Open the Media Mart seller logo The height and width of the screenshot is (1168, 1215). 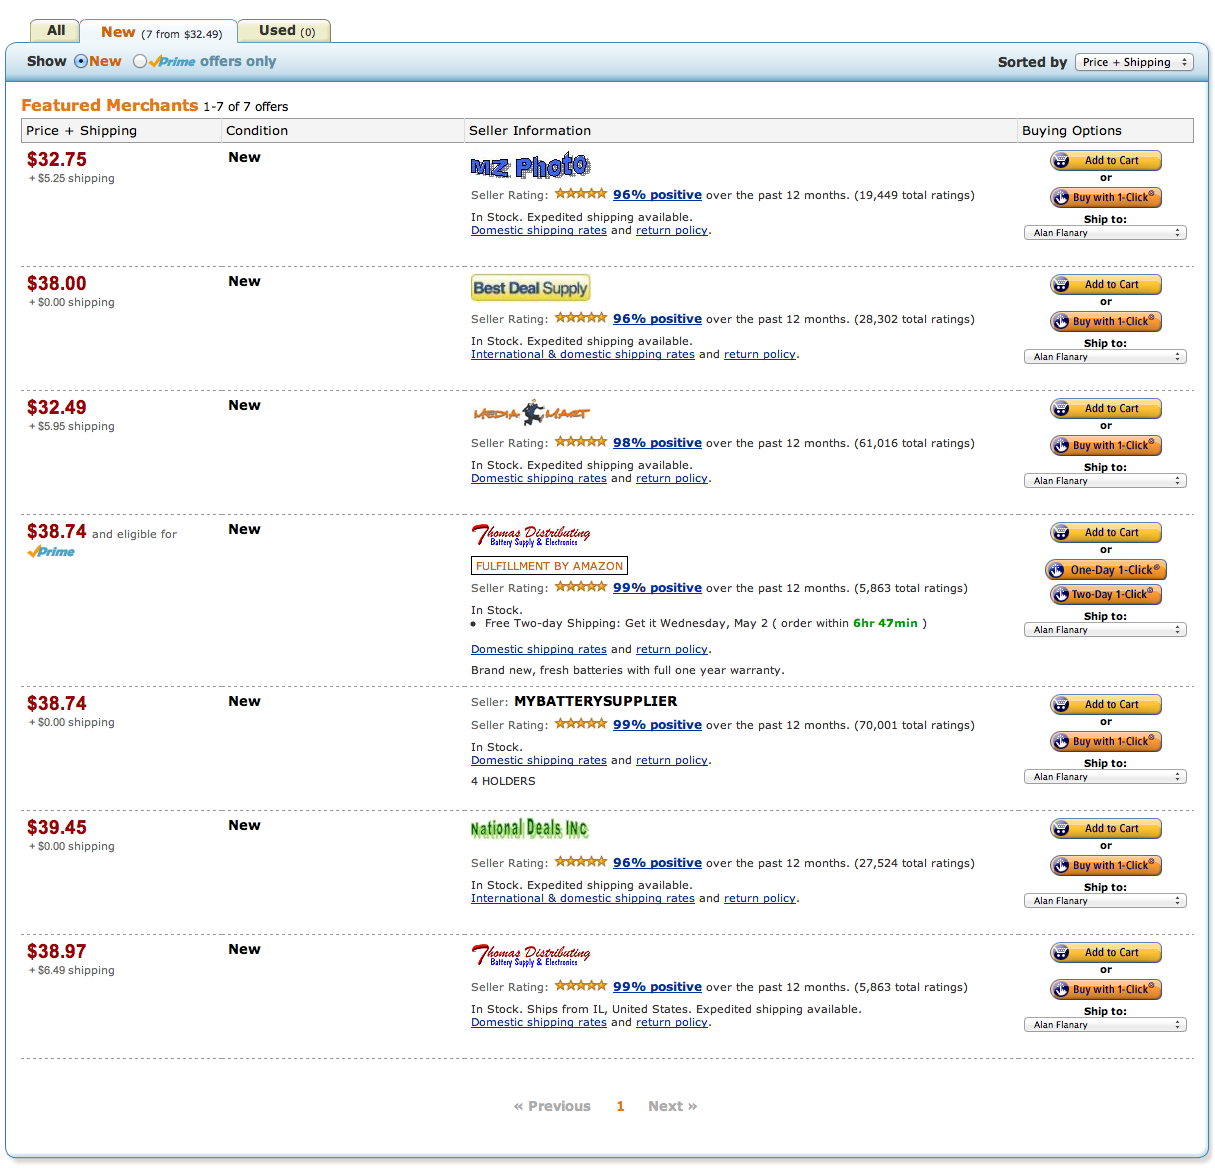click(x=531, y=412)
